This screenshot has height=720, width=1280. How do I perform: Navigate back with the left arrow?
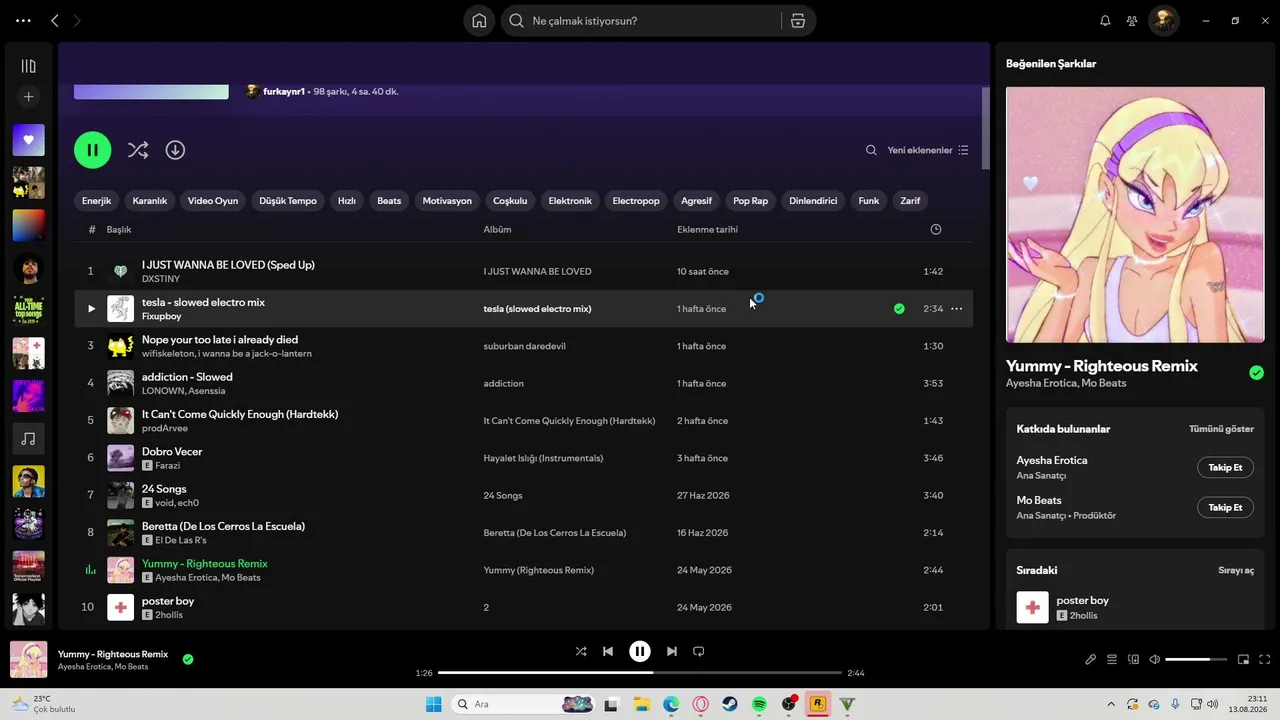click(55, 21)
